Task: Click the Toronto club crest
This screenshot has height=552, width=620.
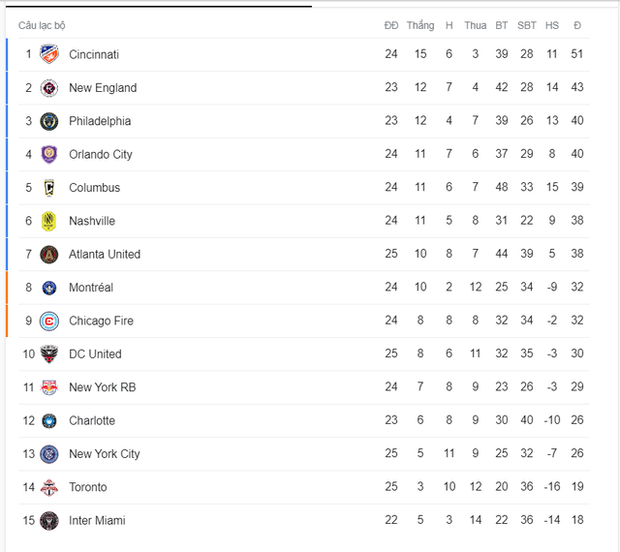Action: point(49,487)
